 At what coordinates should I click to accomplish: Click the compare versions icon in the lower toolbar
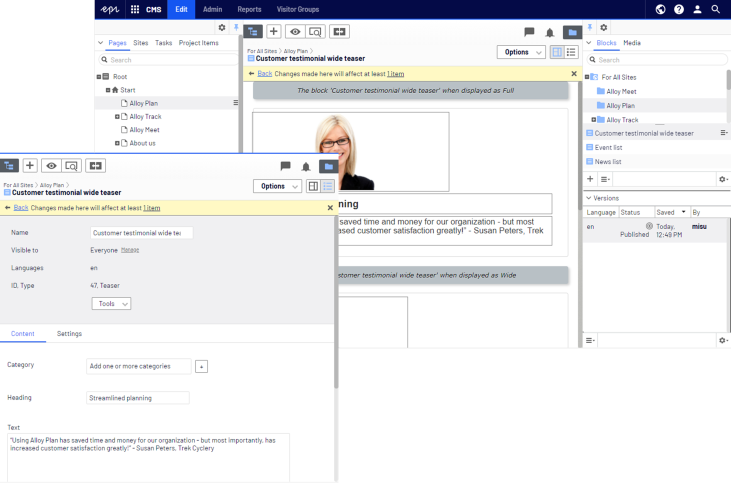(96, 165)
